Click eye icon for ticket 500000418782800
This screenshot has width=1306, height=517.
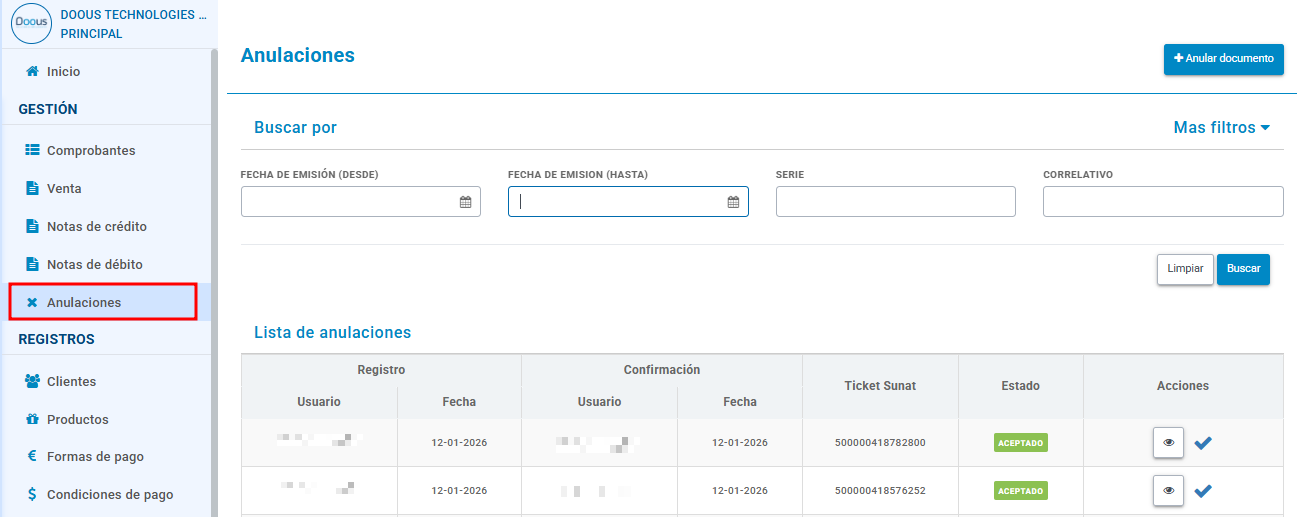tap(1168, 443)
